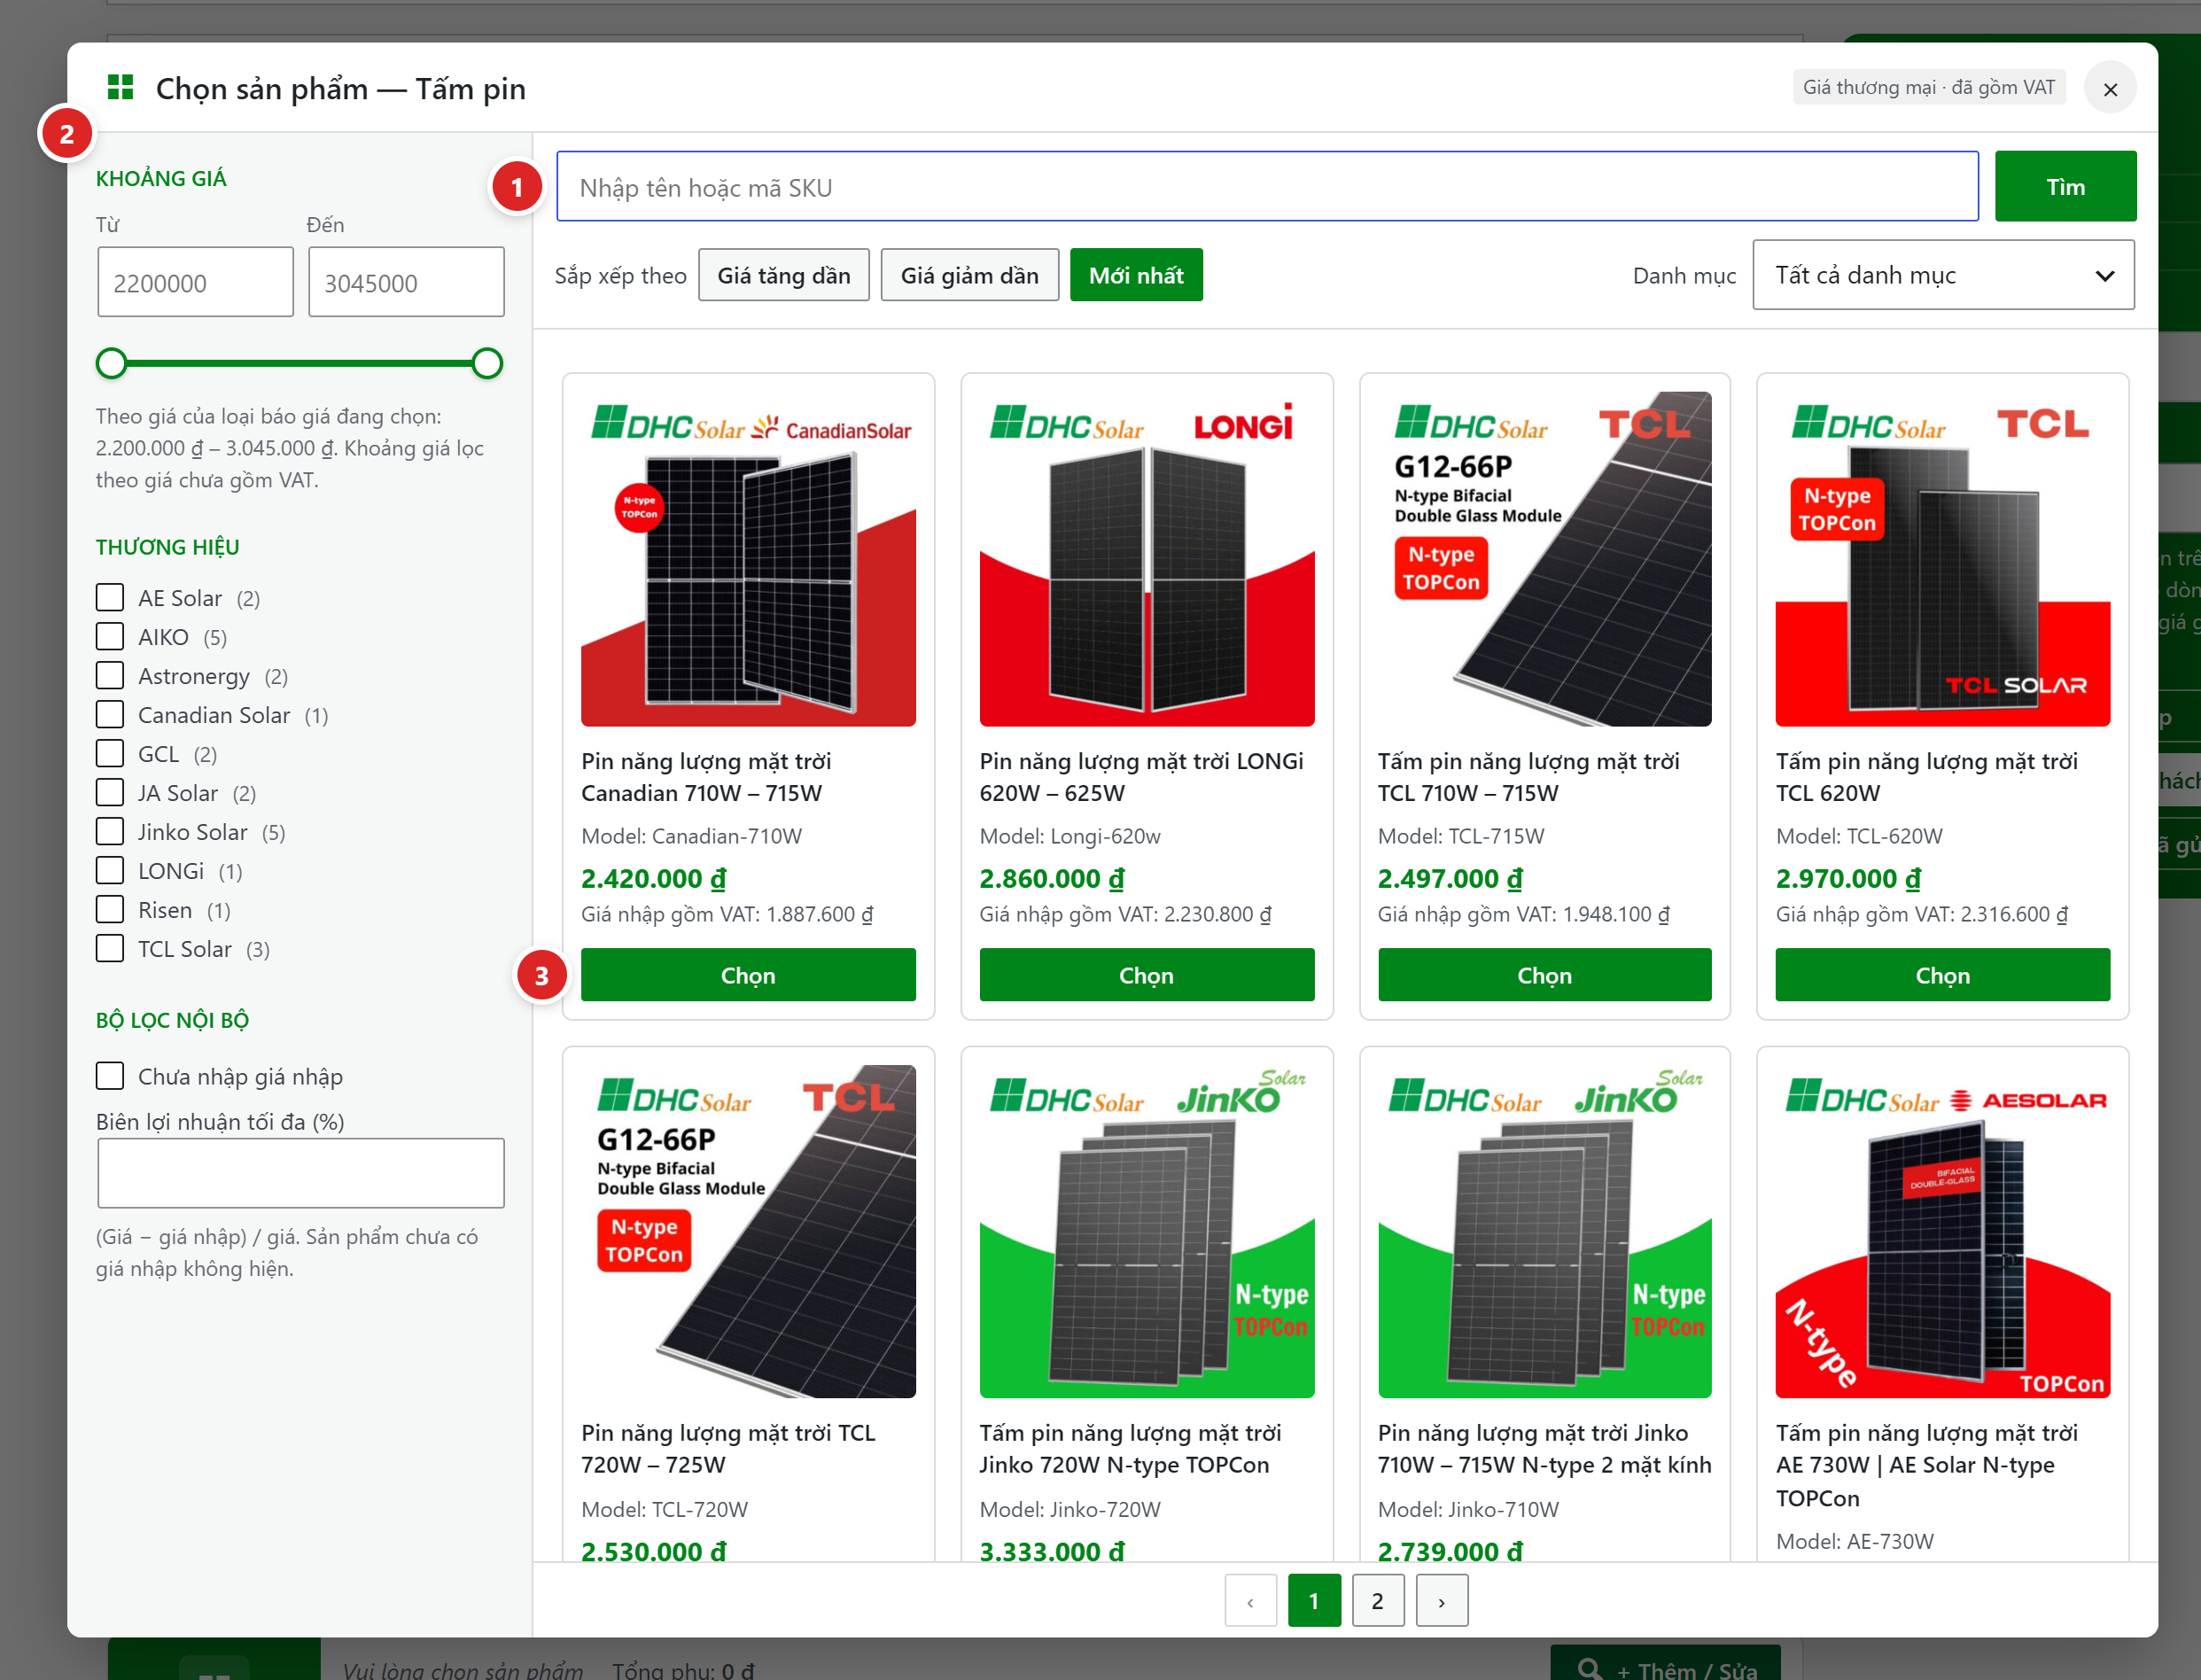2201x1680 pixels.
Task: Click the Đến maximum price field
Action: pos(406,283)
